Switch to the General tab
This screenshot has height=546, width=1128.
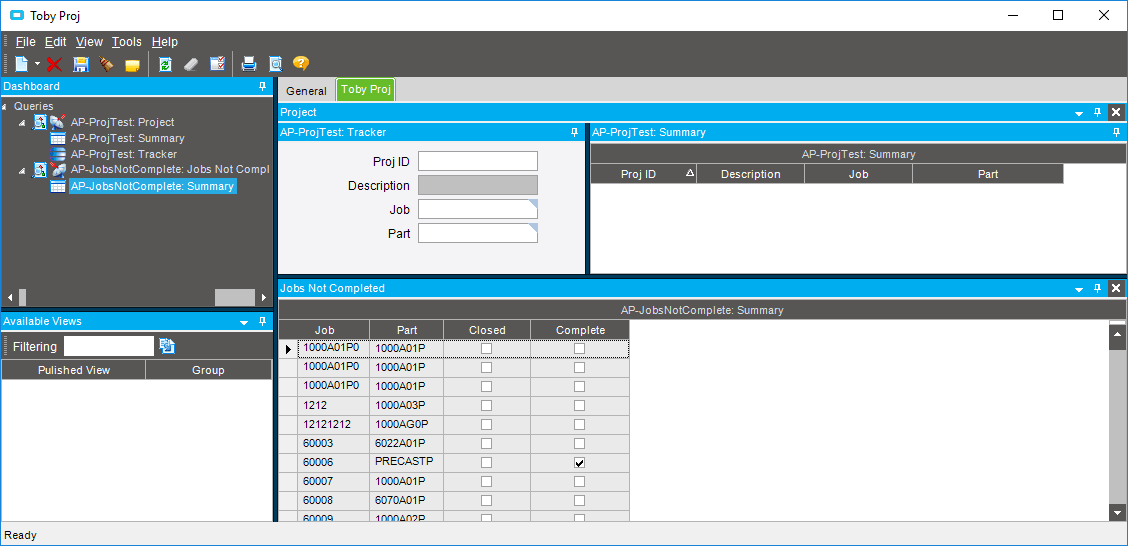click(306, 91)
